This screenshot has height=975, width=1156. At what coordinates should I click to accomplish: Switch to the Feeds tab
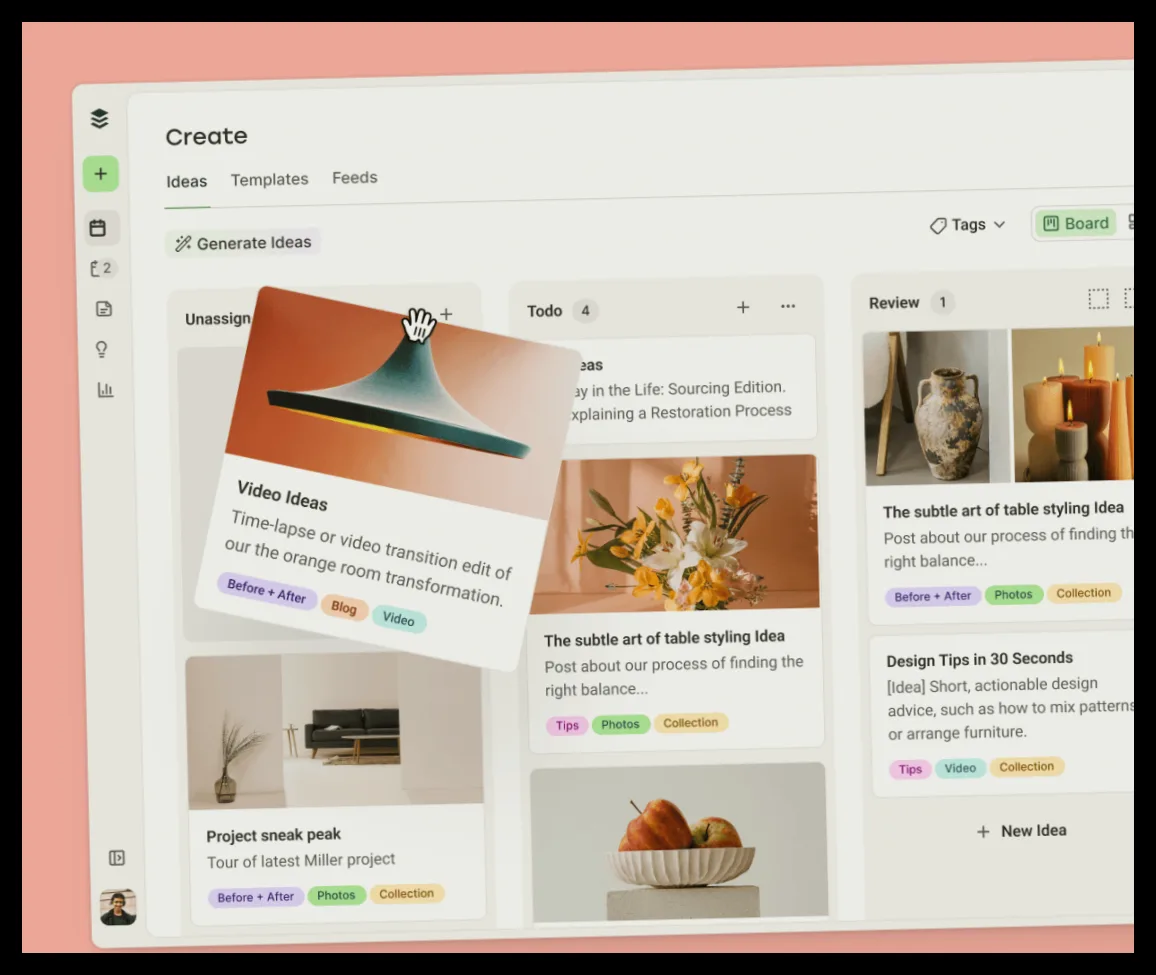(355, 178)
